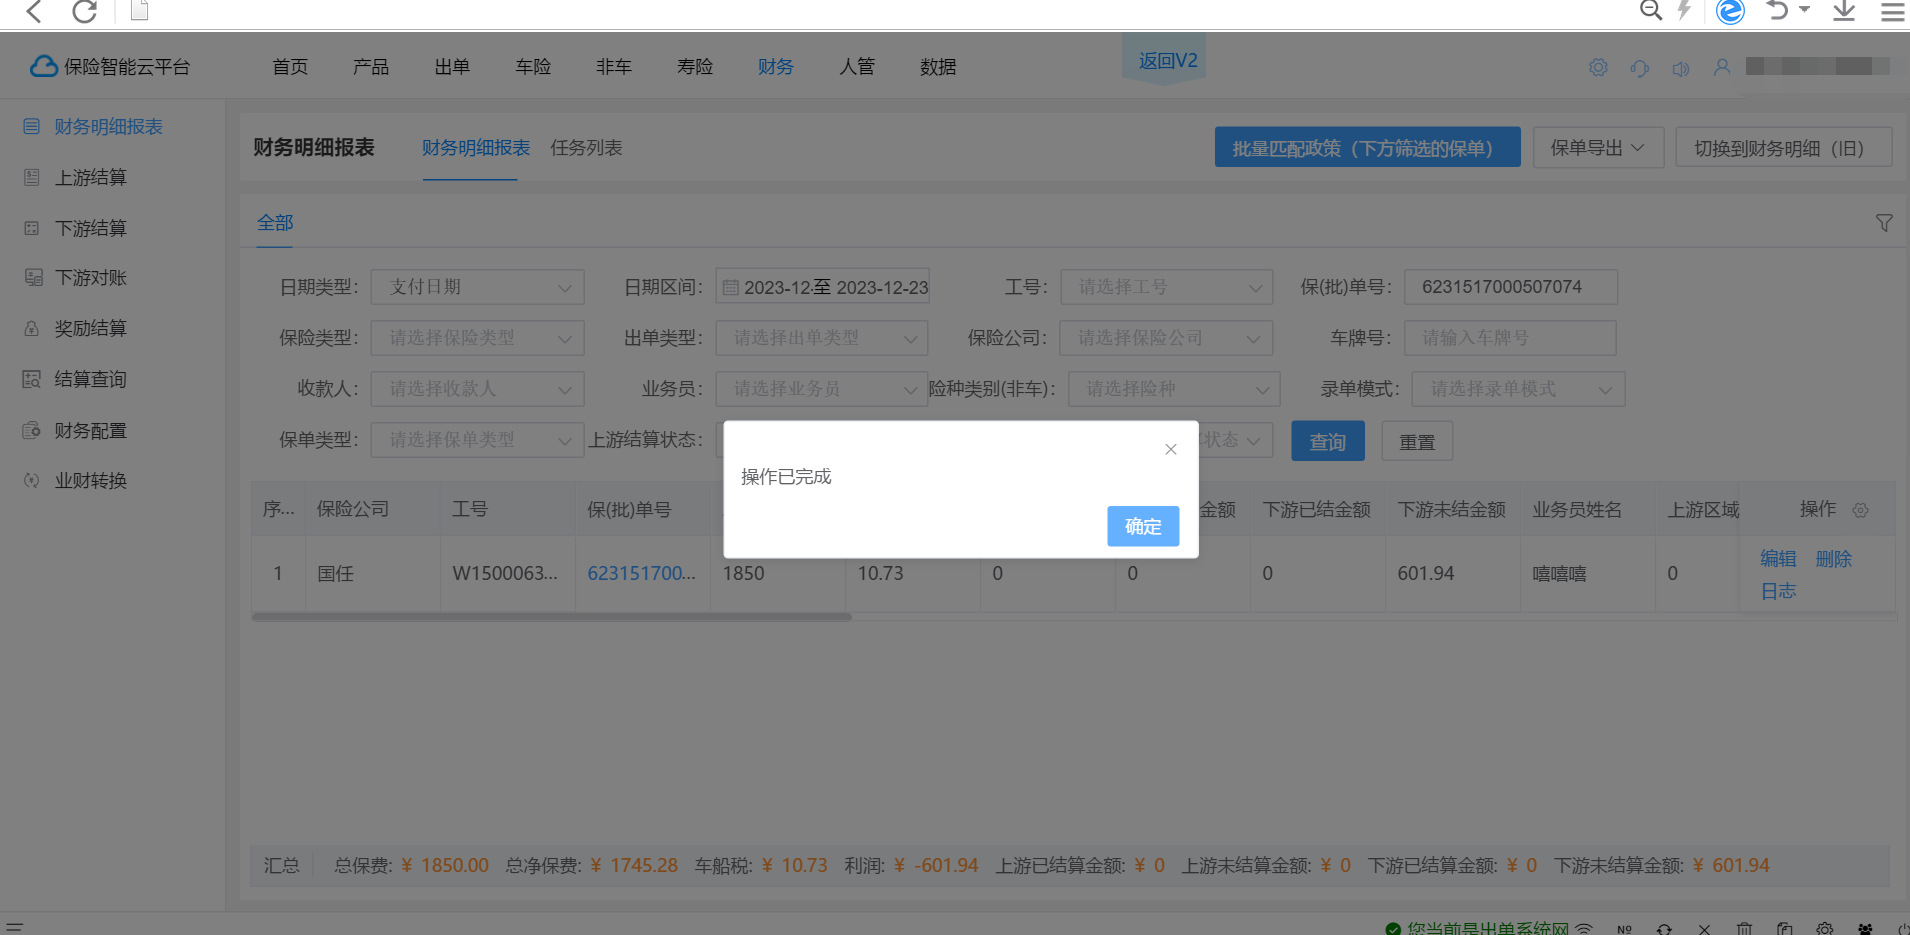Click 编辑 link in row 1
The height and width of the screenshot is (935, 1910).
coord(1778,559)
